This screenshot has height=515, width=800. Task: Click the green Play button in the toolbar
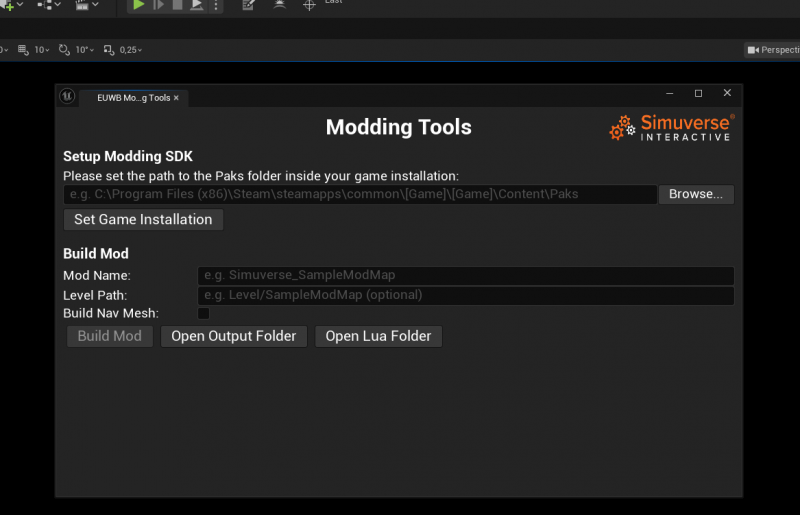tap(138, 5)
